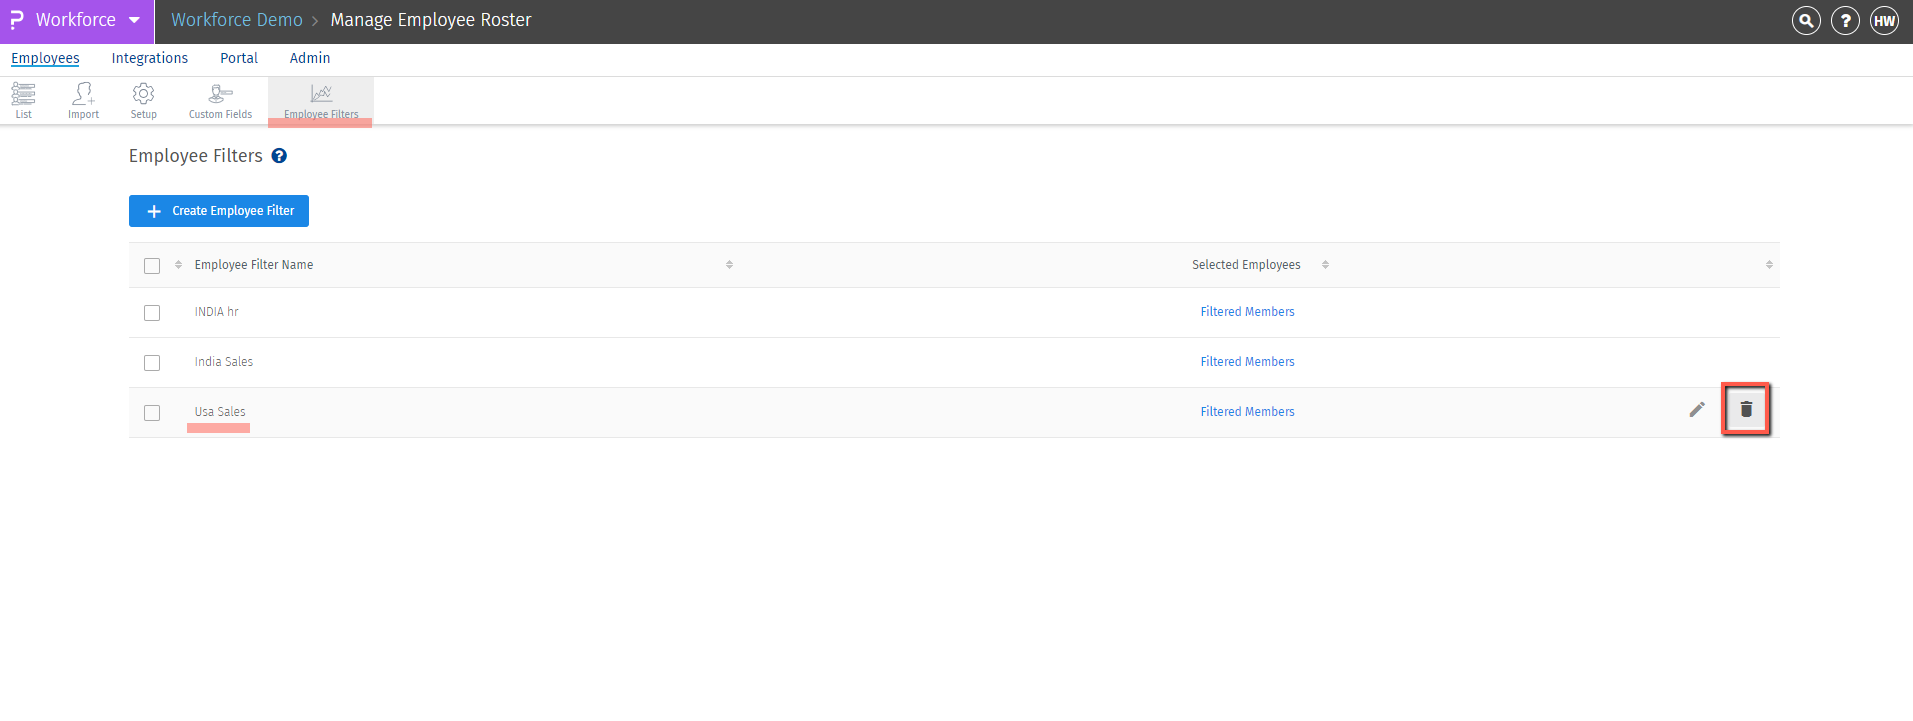Viewport: 1913px width, 721px height.
Task: Toggle the select-all filters checkbox
Action: tap(152, 266)
